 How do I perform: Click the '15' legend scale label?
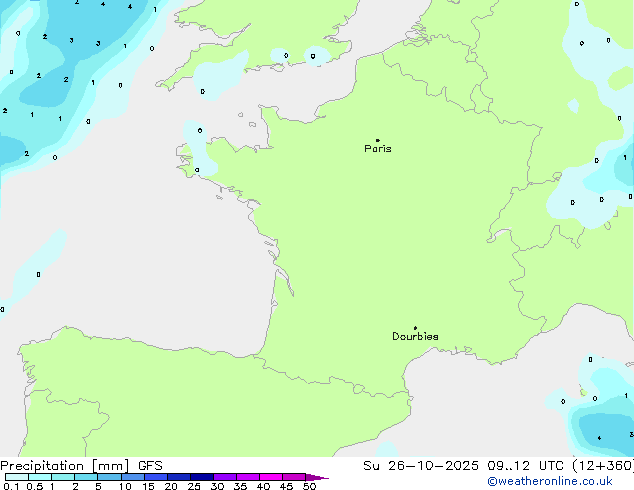(x=148, y=486)
